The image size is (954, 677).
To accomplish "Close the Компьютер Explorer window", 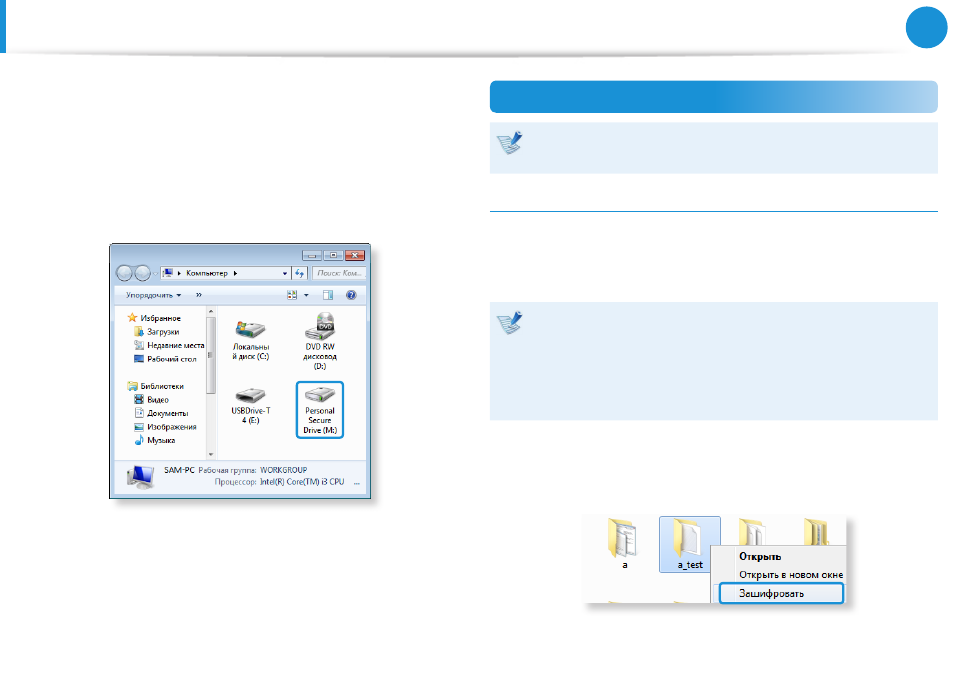I will [355, 255].
